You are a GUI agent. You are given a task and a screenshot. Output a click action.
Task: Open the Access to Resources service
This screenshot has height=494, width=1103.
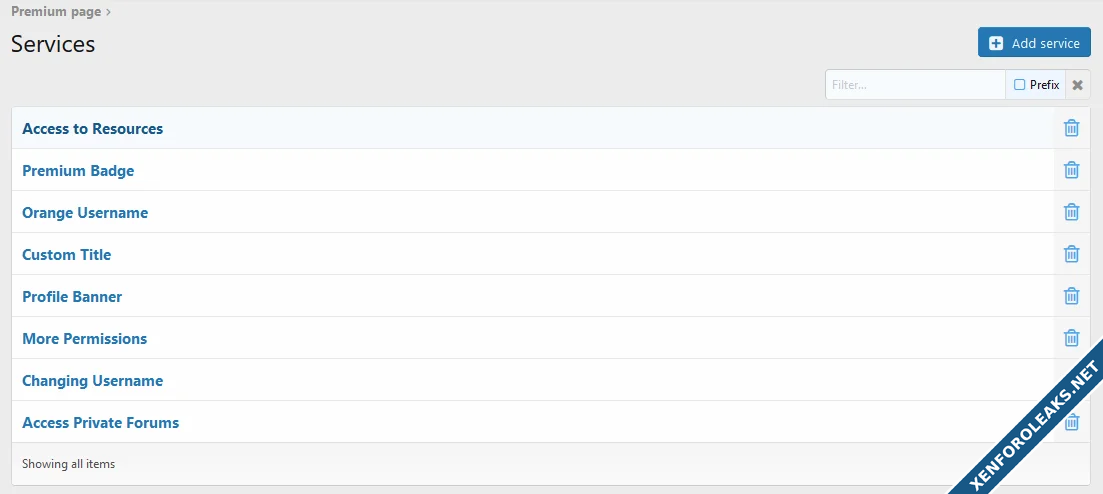click(x=92, y=129)
